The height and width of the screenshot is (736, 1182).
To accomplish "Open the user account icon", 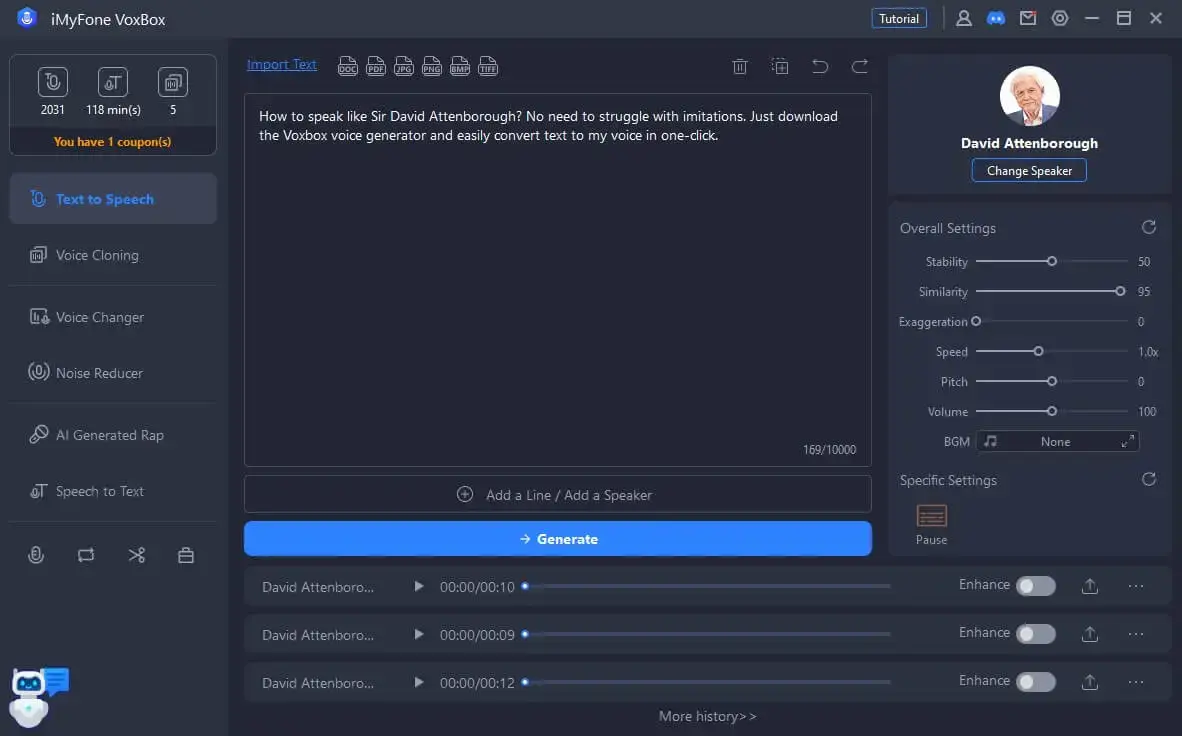I will [963, 18].
